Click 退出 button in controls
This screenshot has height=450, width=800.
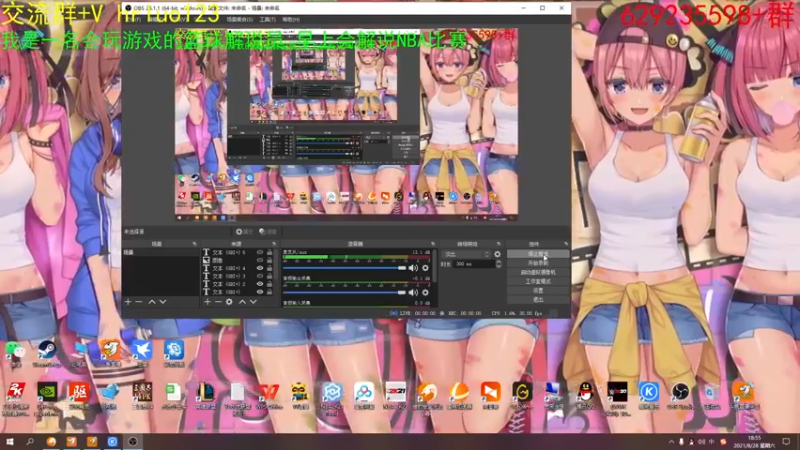tap(538, 299)
